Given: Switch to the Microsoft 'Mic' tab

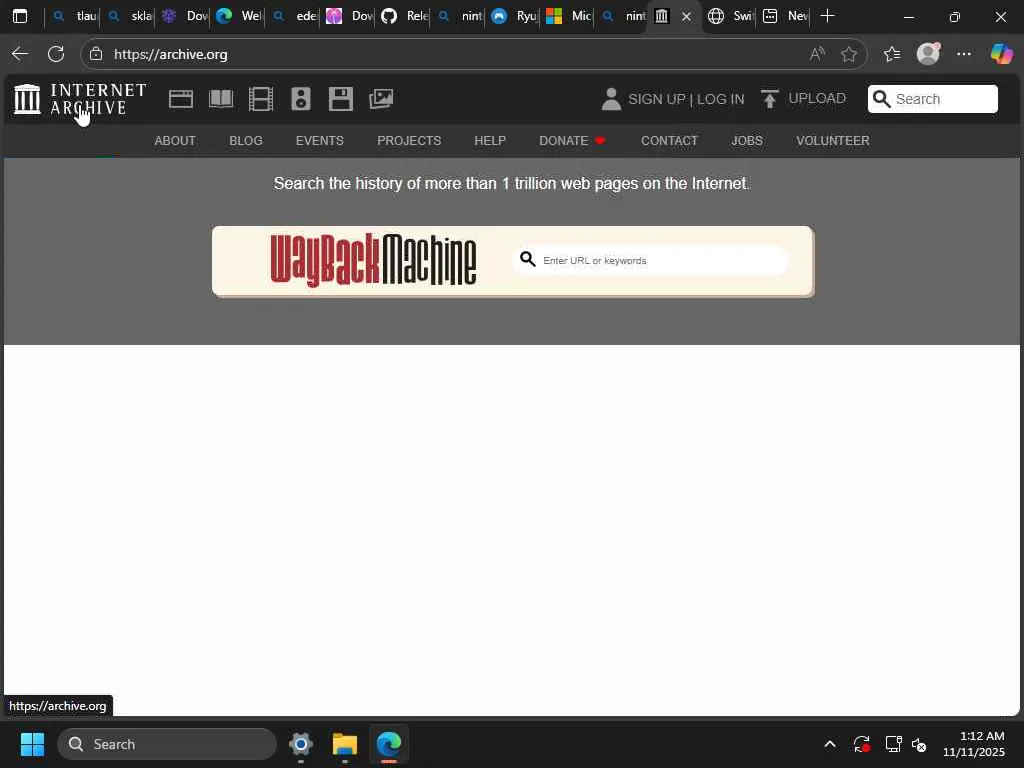Looking at the screenshot, I should 568,16.
